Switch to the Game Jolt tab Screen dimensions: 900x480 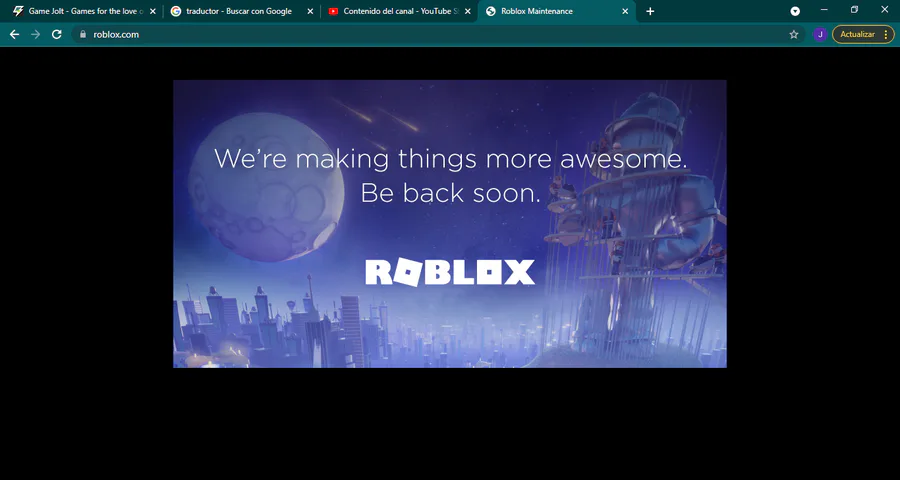coord(84,11)
